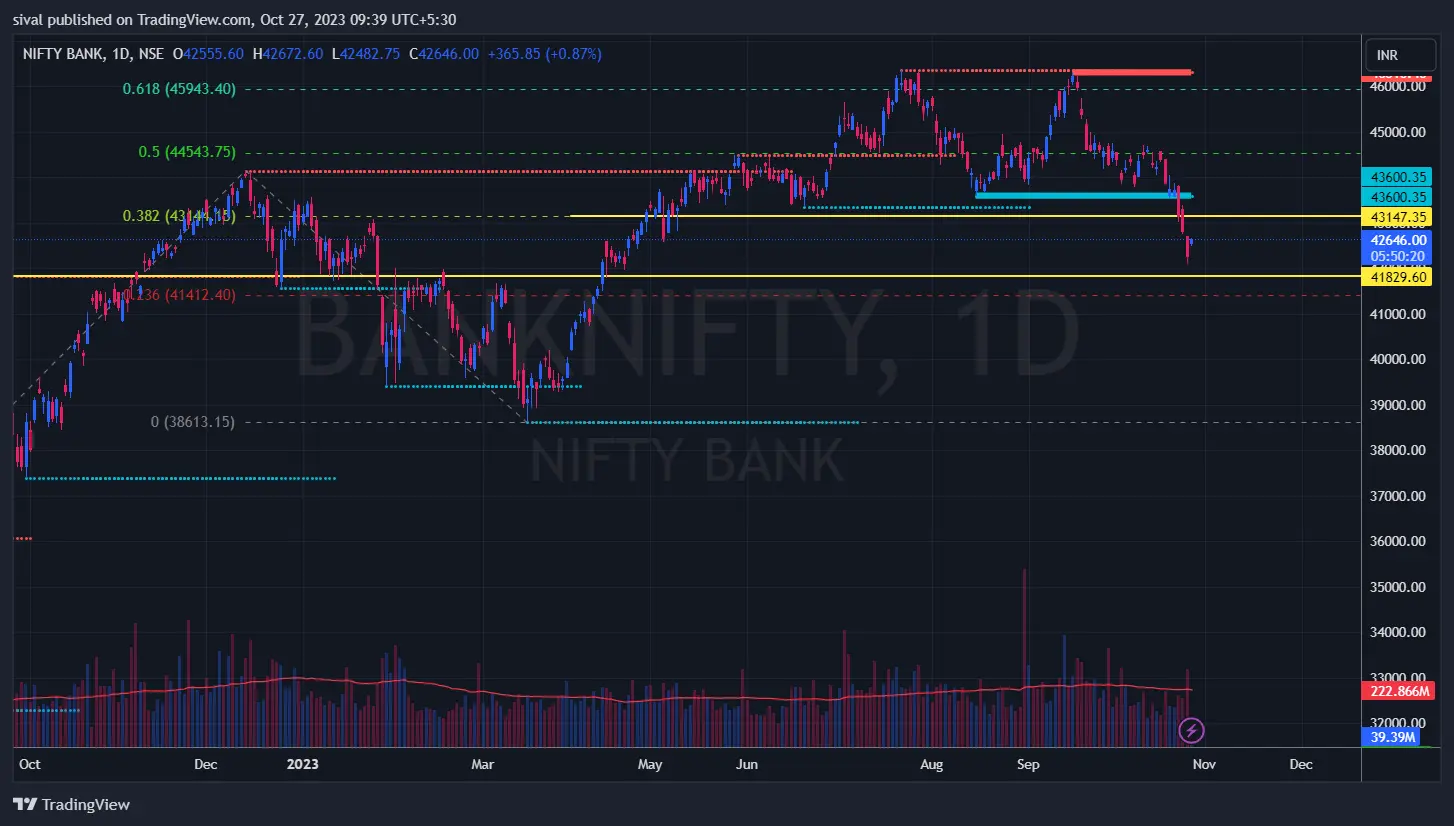
Task: Click the NIFTY BANK, 1D, NSE symbol title
Action: (x=93, y=54)
